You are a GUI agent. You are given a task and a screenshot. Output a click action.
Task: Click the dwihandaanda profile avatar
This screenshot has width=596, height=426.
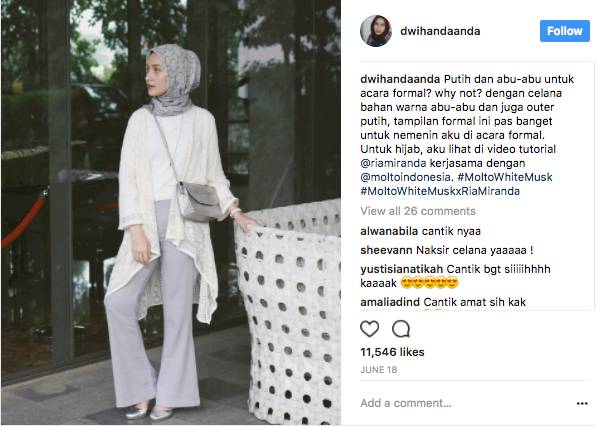click(376, 31)
